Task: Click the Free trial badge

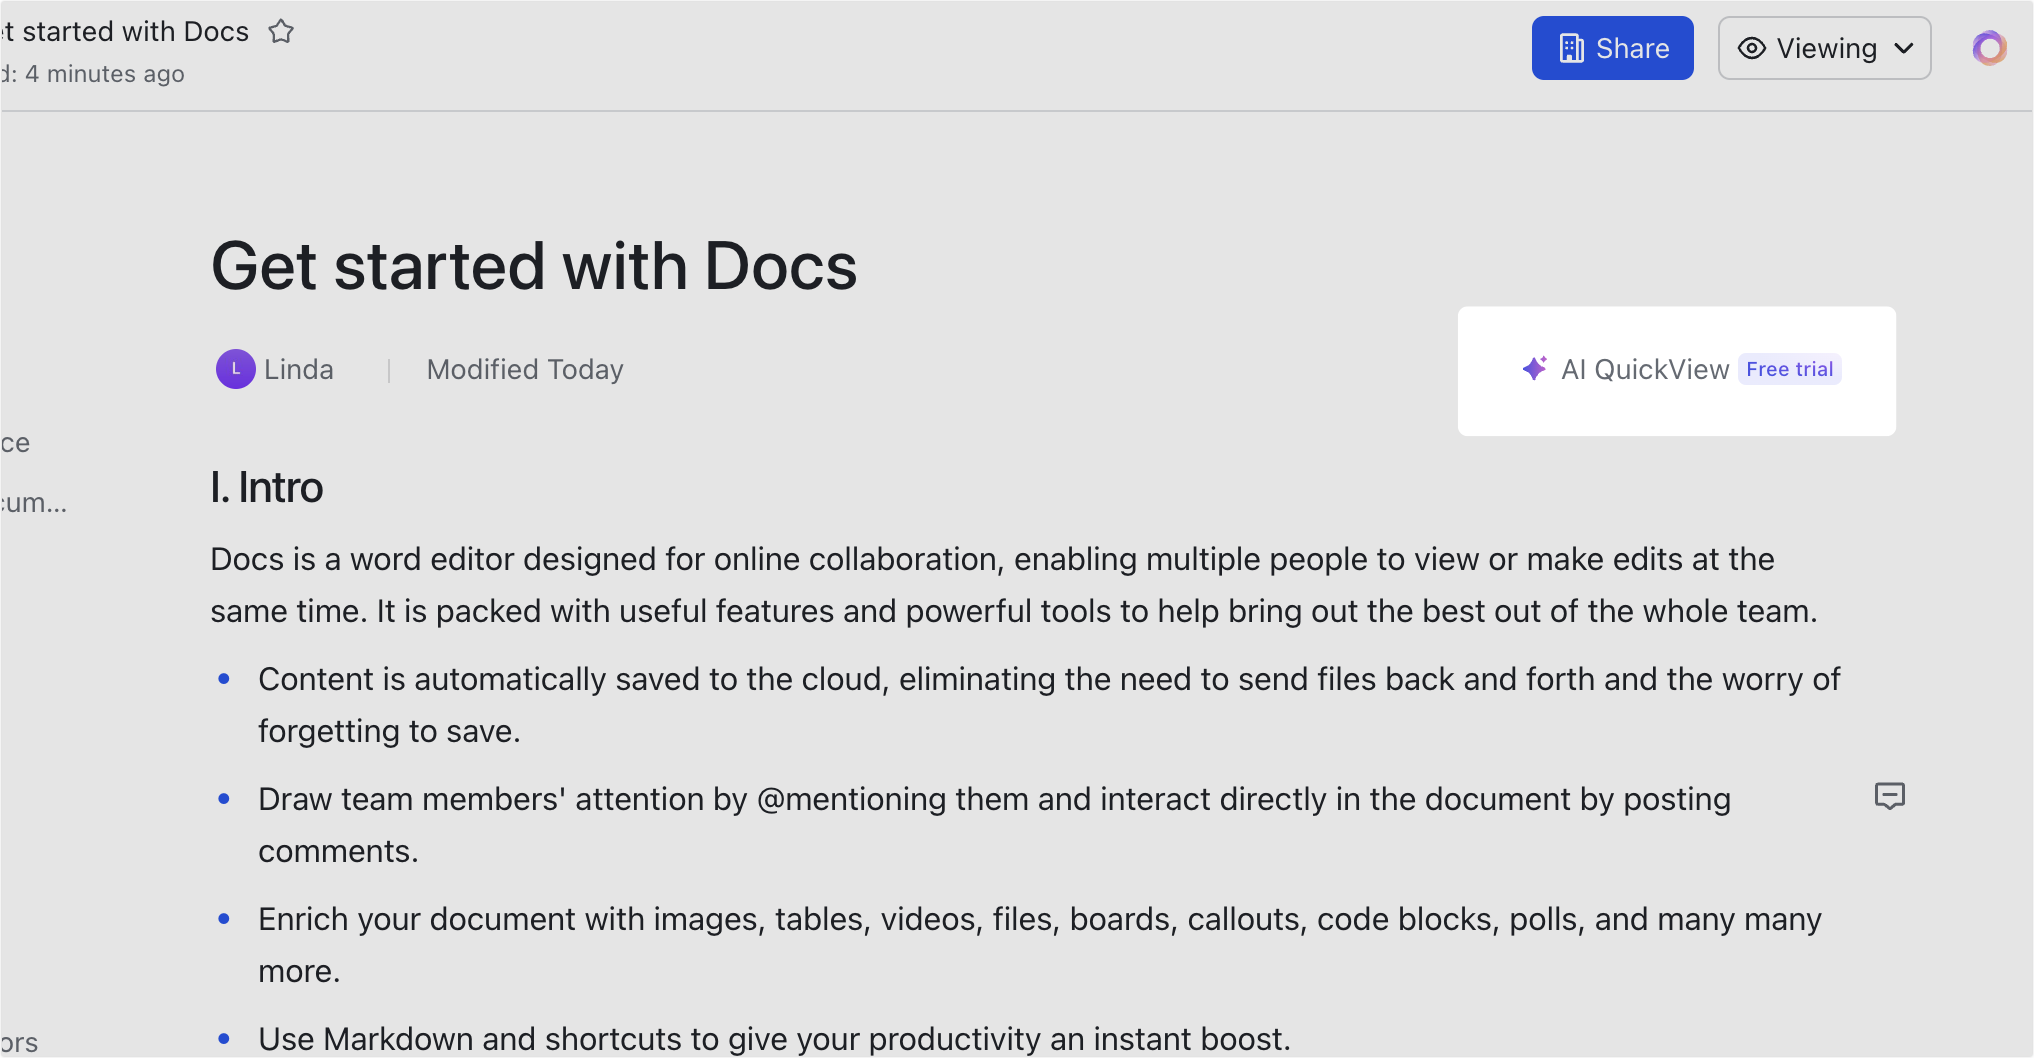Action: click(x=1789, y=369)
